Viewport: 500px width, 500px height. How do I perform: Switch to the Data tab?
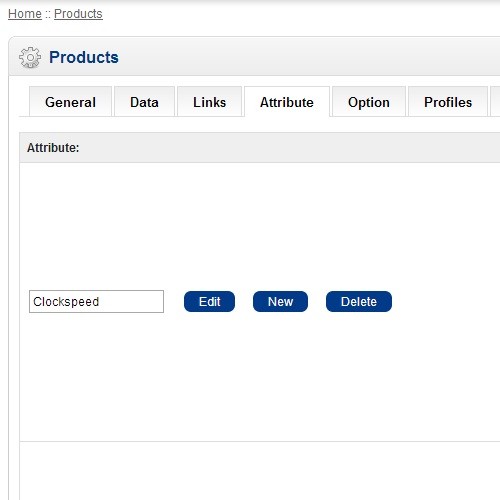point(144,102)
